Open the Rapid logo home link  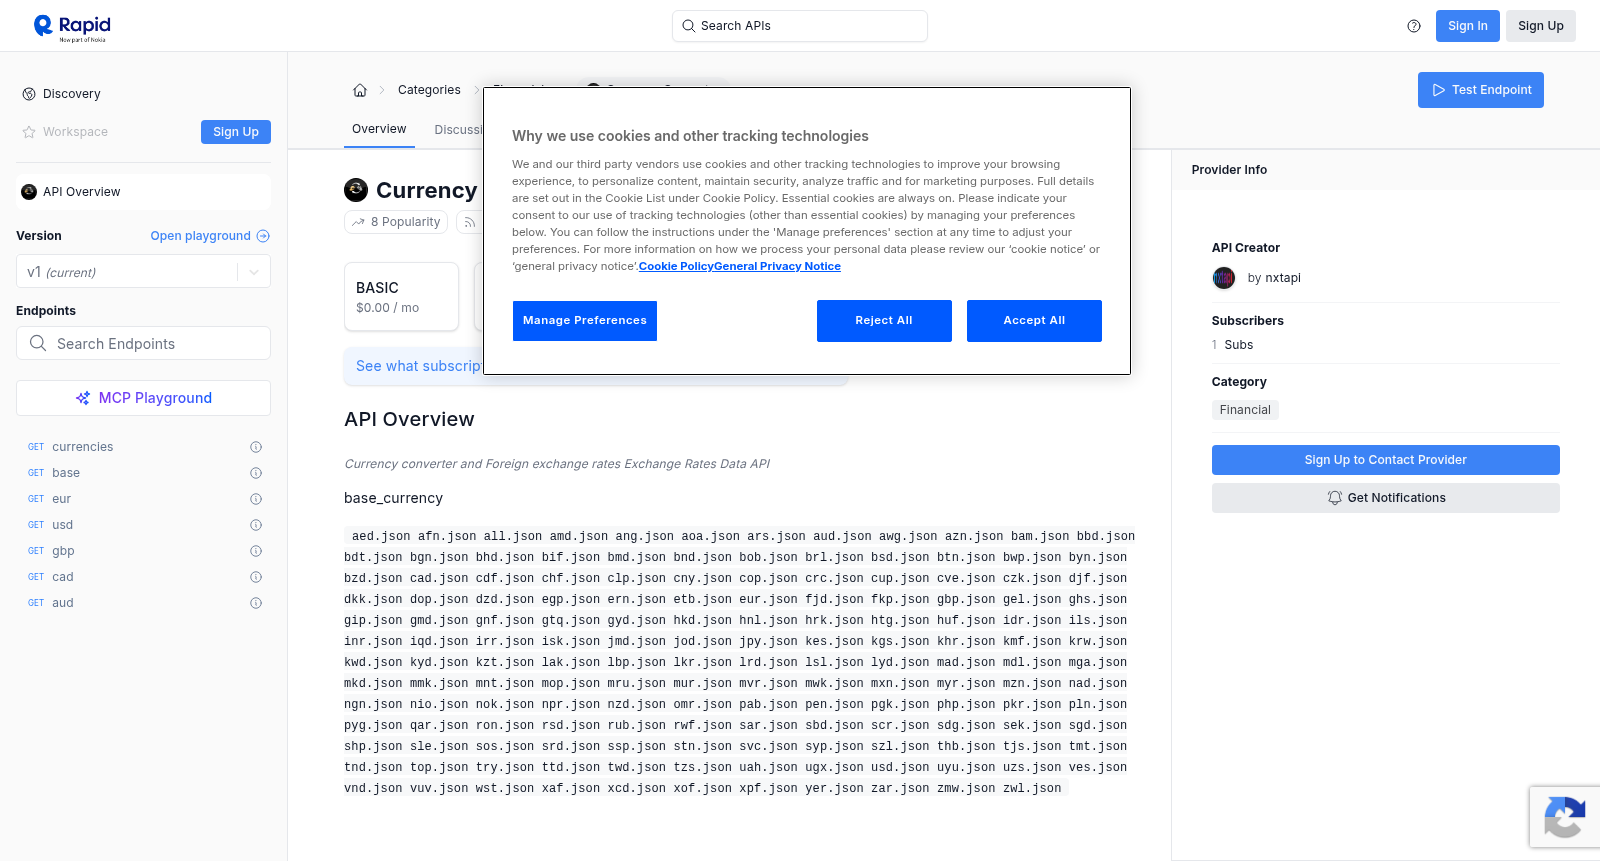click(x=72, y=27)
